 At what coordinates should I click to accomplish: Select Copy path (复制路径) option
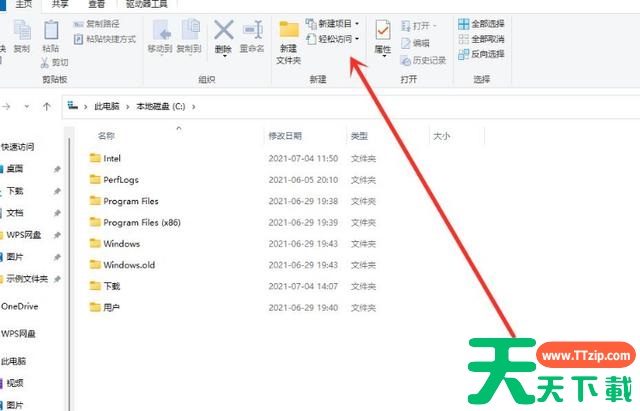click(x=97, y=24)
